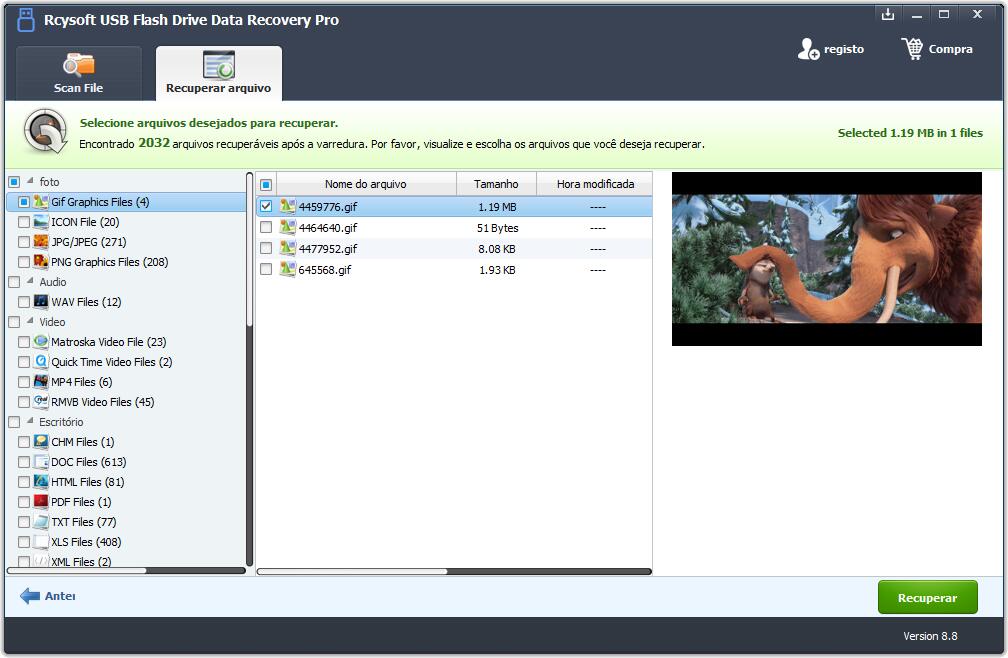Collapse the Audio tree group
The height and width of the screenshot is (658, 1008).
[30, 281]
